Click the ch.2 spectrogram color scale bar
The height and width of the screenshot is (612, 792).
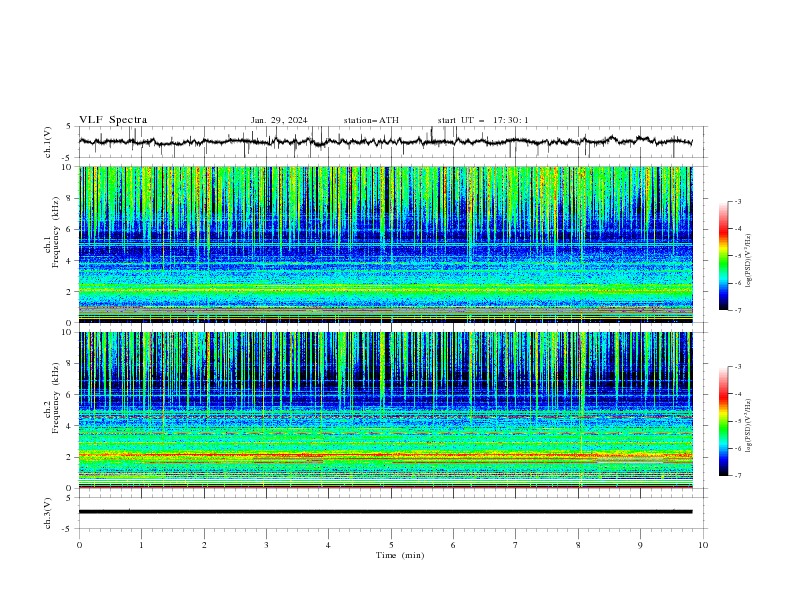coord(723,421)
